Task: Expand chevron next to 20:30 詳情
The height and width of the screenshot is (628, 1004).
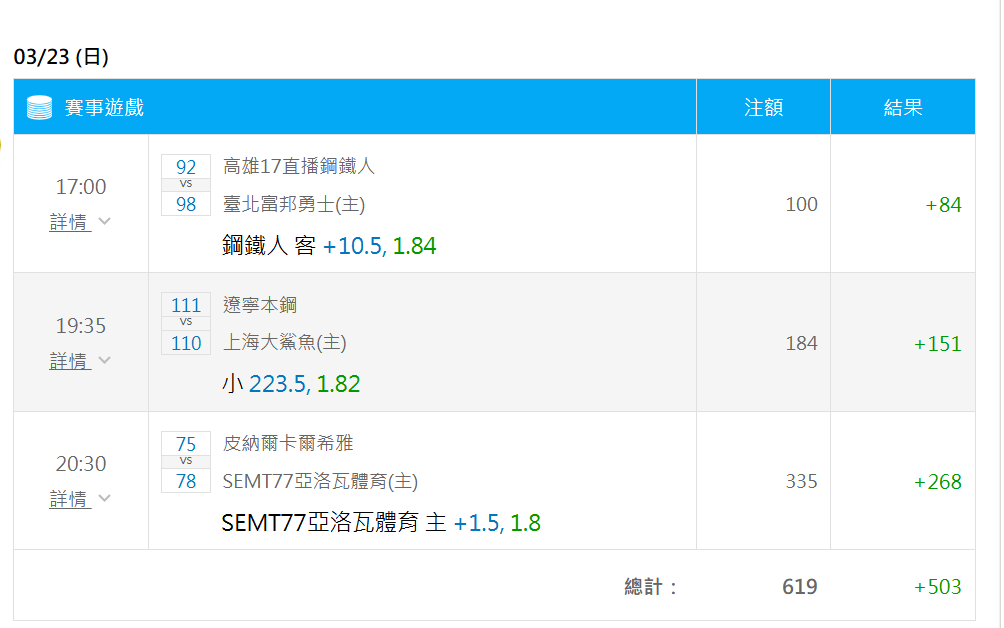Action: 105,498
